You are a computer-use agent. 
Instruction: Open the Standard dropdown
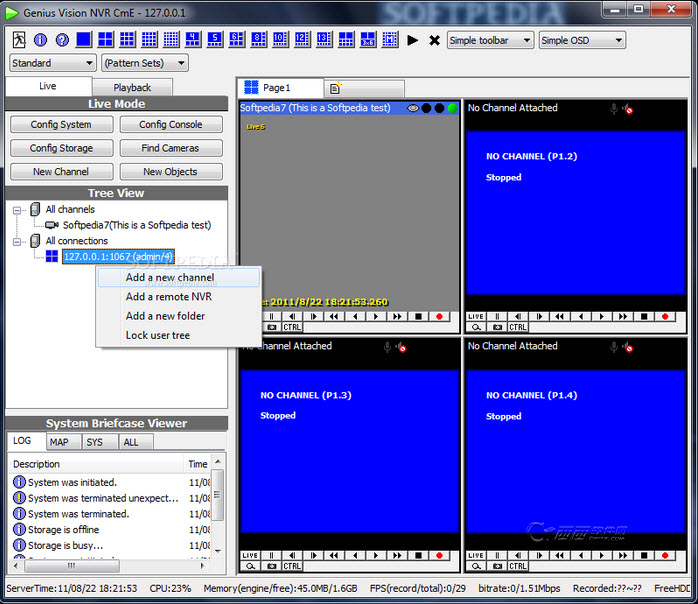click(53, 63)
